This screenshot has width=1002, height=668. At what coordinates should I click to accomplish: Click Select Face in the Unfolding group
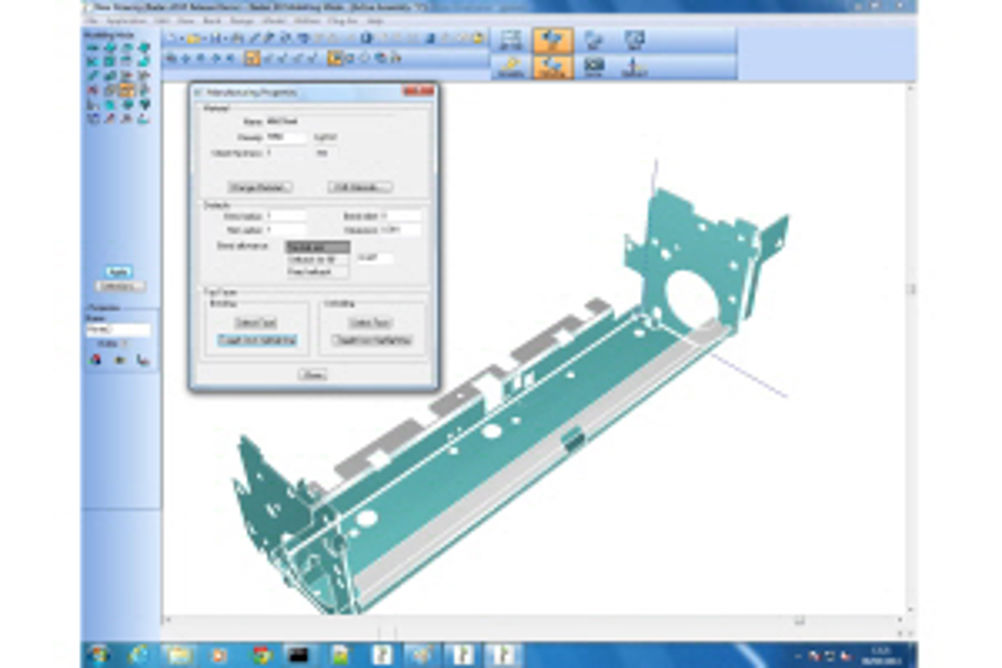tap(371, 323)
